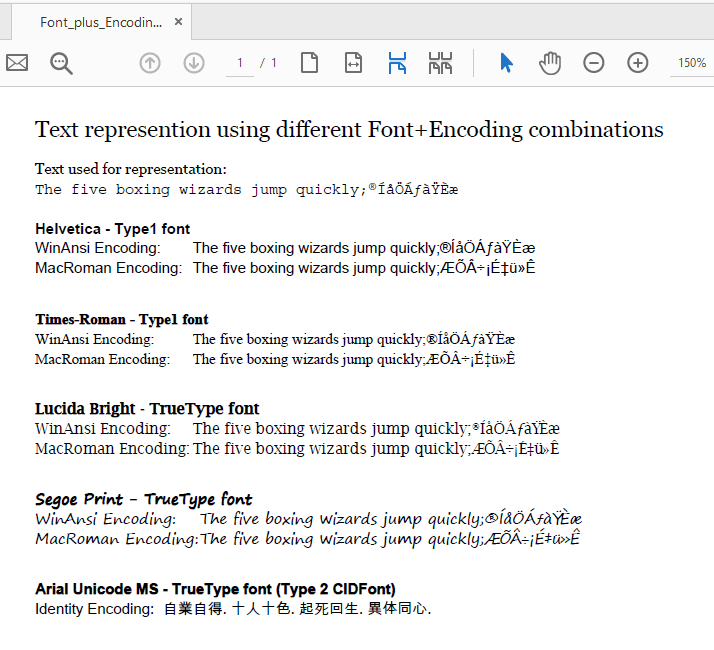The width and height of the screenshot is (714, 650).
Task: Open the find text magnifier tool
Action: pos(61,63)
